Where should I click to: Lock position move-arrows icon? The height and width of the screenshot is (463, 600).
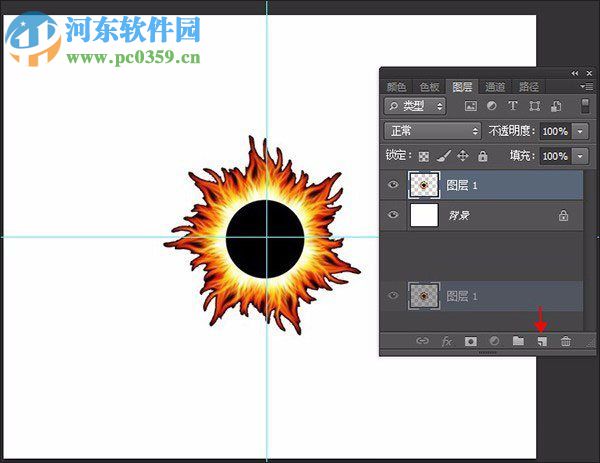tap(463, 156)
